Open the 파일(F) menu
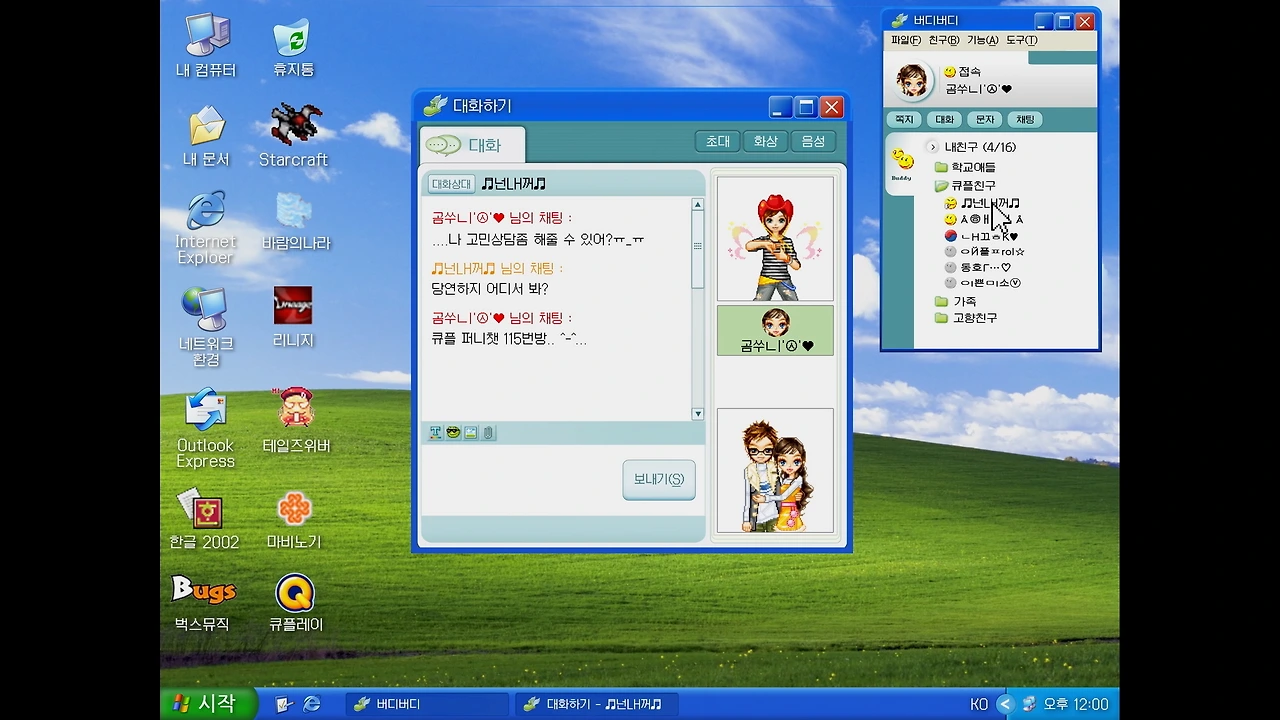Screen dimensions: 1280x720 (906, 40)
